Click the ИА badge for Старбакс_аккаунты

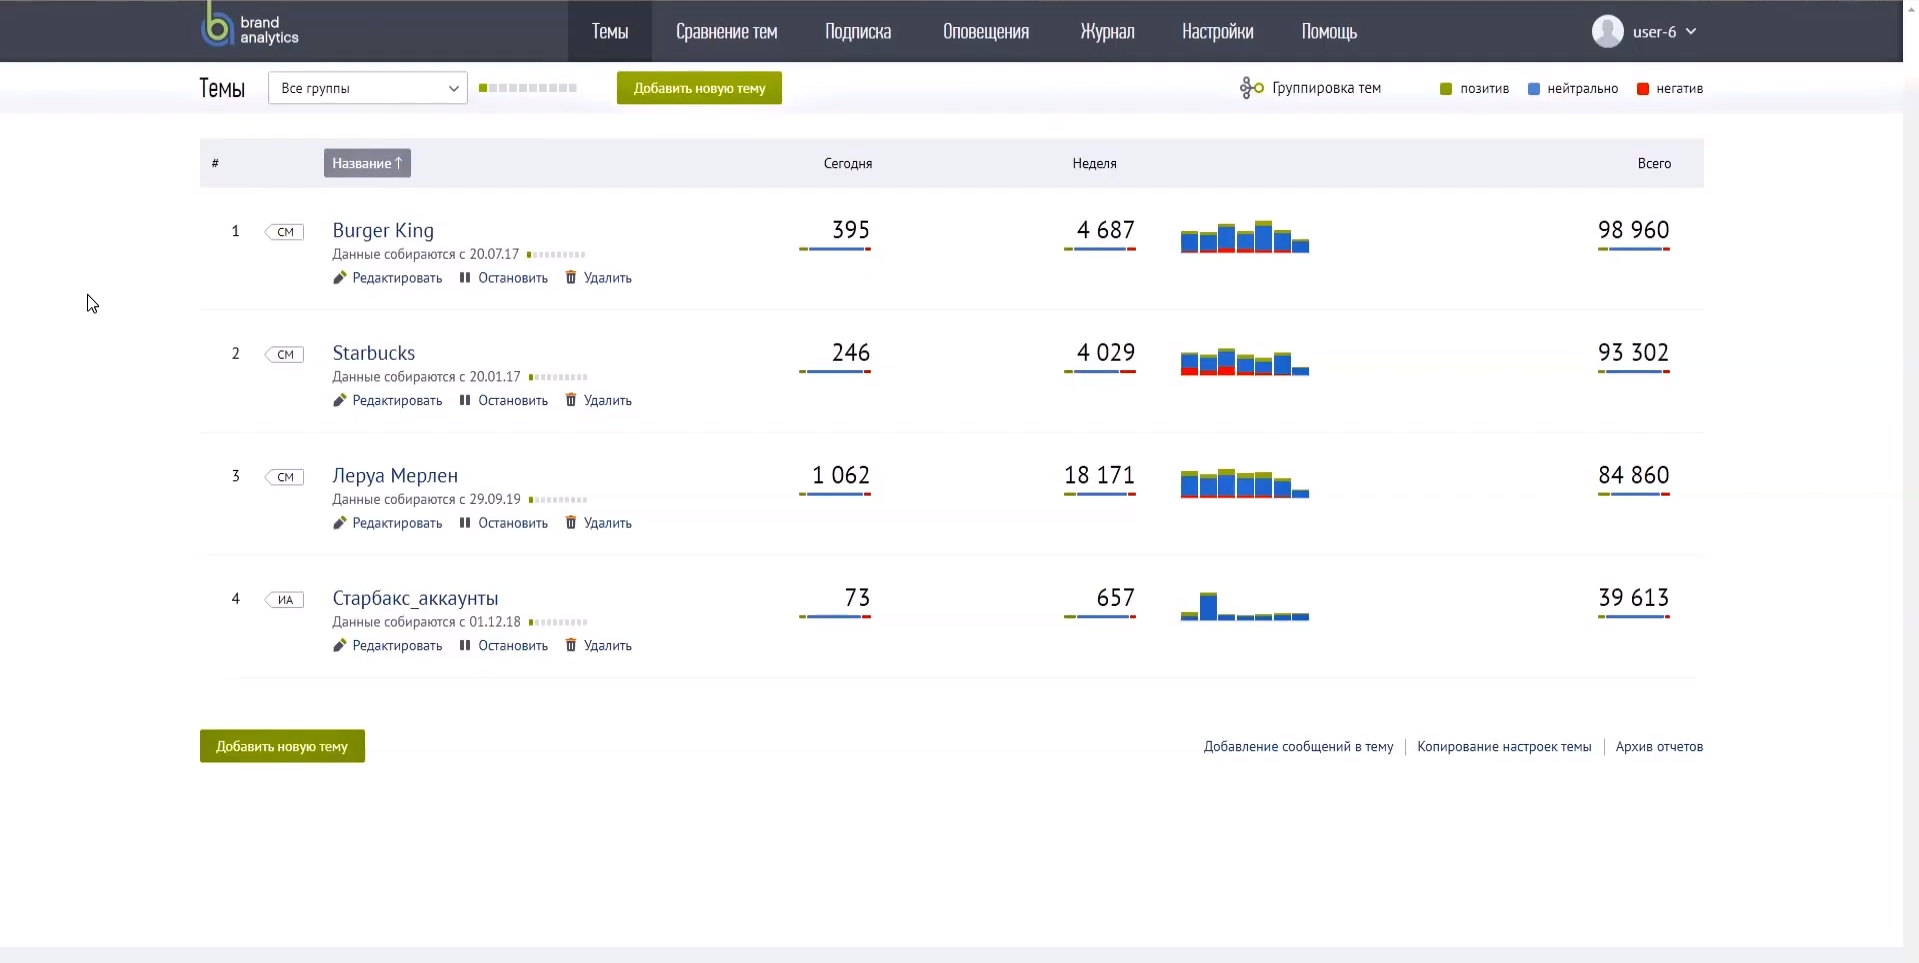[285, 600]
